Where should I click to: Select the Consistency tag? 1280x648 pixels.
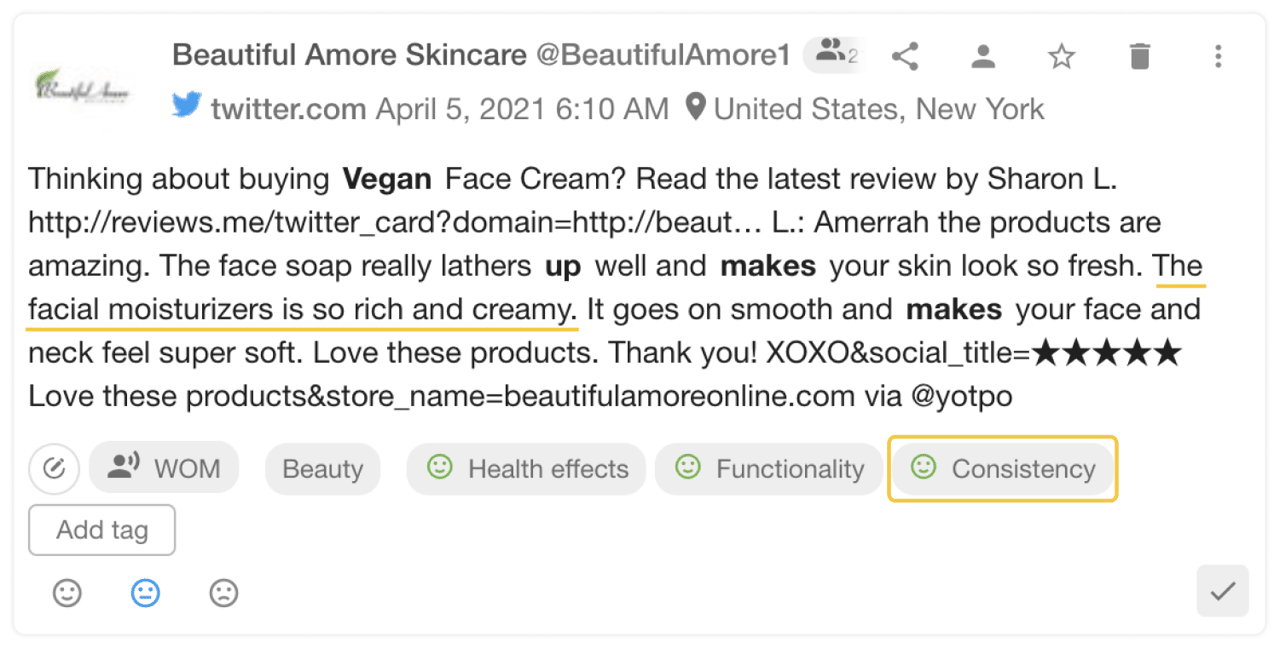click(1003, 468)
